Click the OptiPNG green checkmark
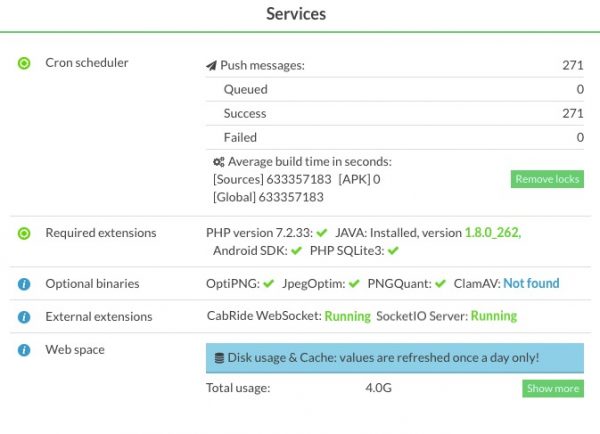This screenshot has height=434, width=600. (x=268, y=284)
